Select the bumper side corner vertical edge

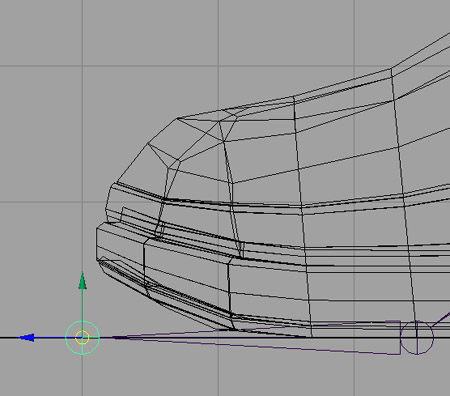[x=144, y=263]
